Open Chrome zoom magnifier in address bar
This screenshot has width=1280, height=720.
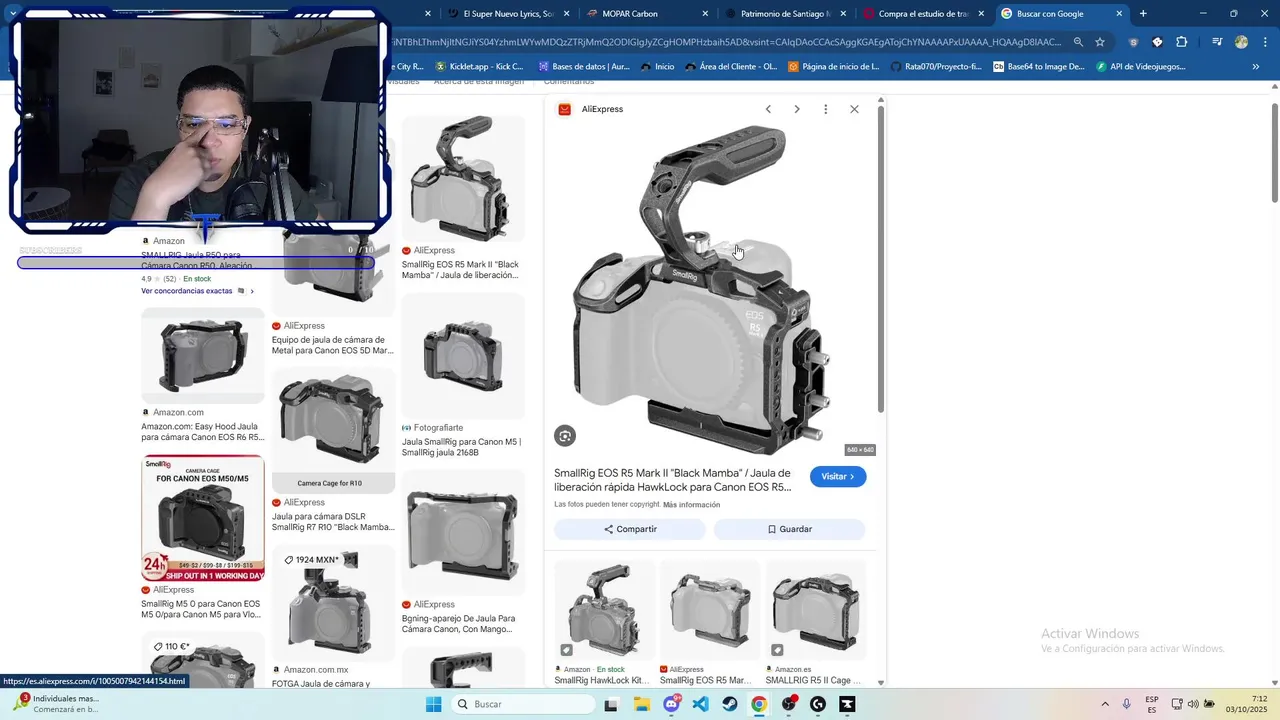(x=1078, y=42)
